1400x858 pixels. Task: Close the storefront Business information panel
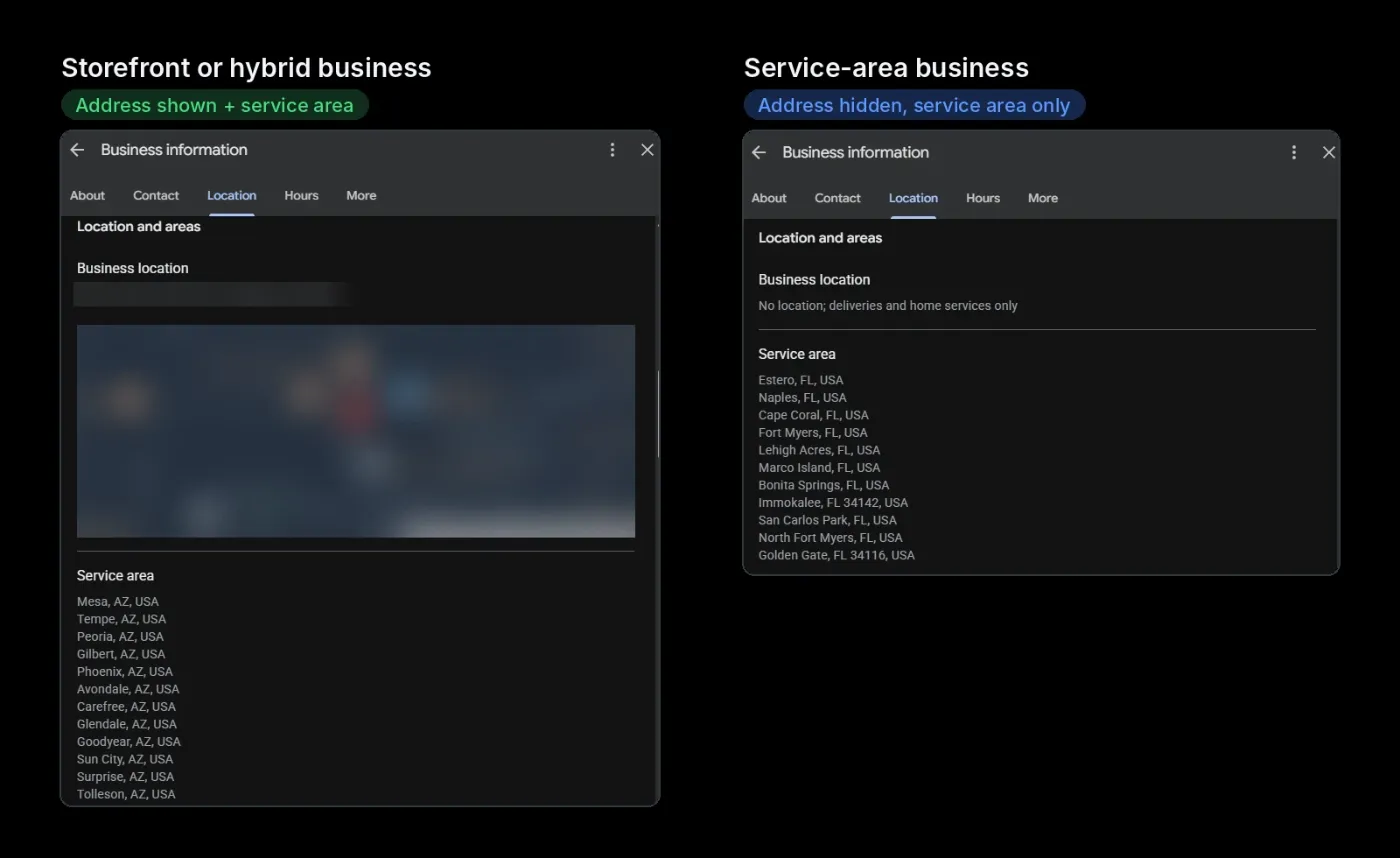coord(647,150)
